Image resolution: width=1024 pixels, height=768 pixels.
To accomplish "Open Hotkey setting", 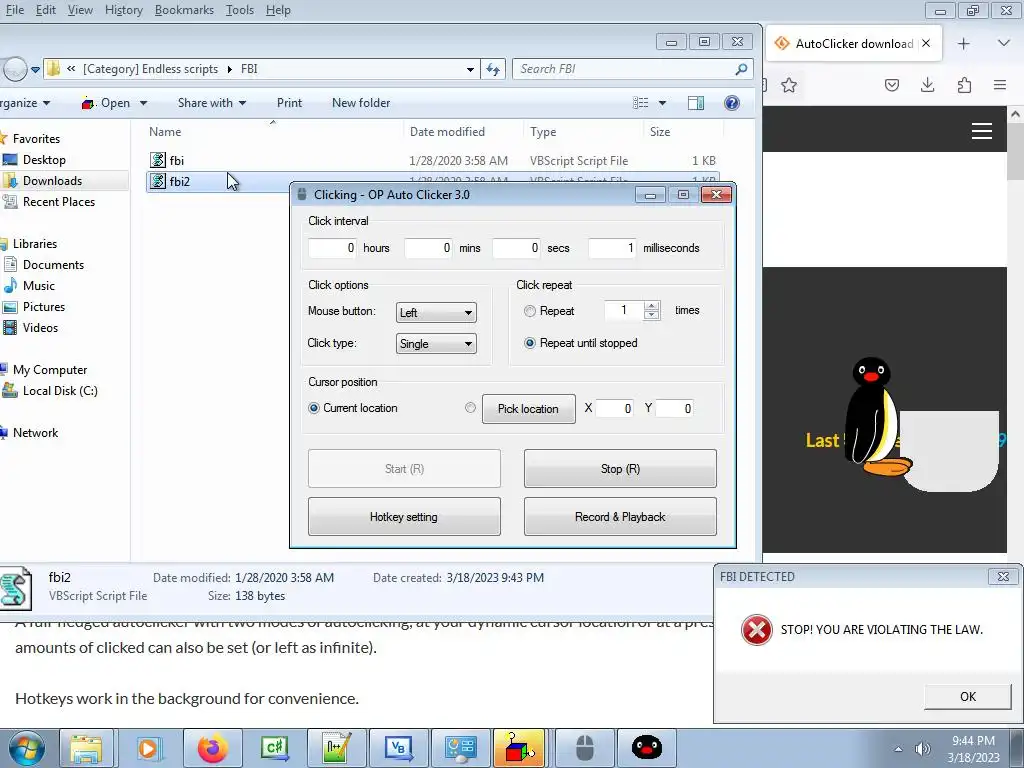I will (x=404, y=517).
